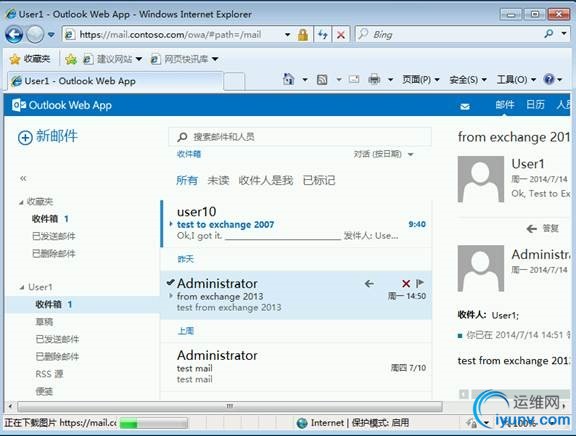Screen dimensions: 576x436
Task: Click the 搜索邮件和人员 search field
Action: click(300, 137)
